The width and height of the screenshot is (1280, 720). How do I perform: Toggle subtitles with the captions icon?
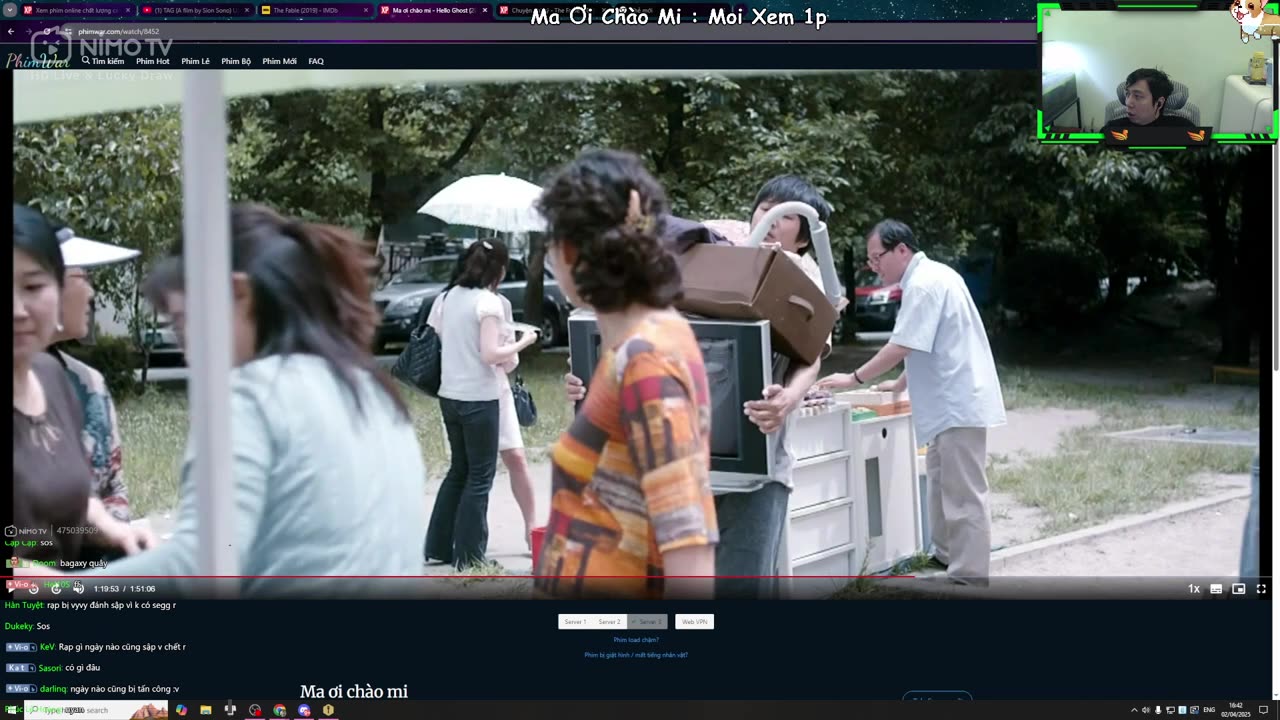coord(1216,589)
